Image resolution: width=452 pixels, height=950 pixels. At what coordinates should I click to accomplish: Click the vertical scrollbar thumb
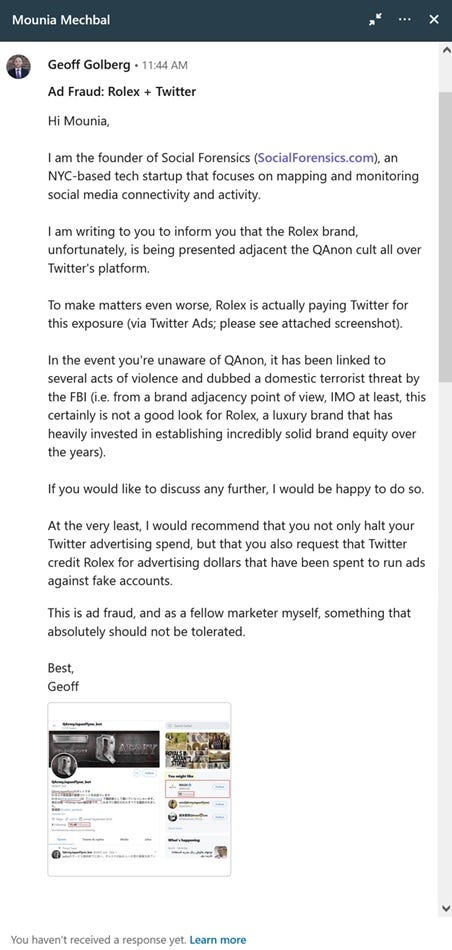446,236
